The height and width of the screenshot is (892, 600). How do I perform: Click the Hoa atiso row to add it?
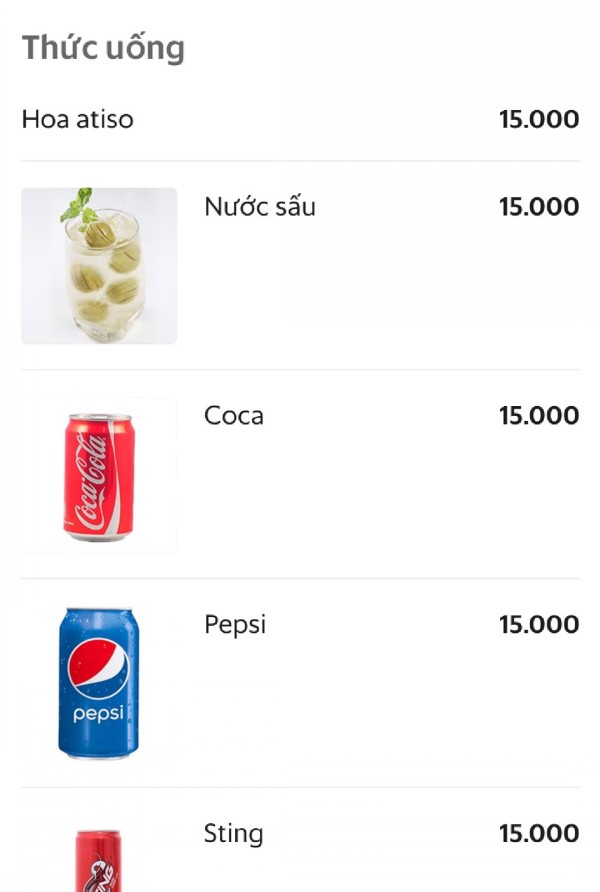pyautogui.click(x=300, y=120)
